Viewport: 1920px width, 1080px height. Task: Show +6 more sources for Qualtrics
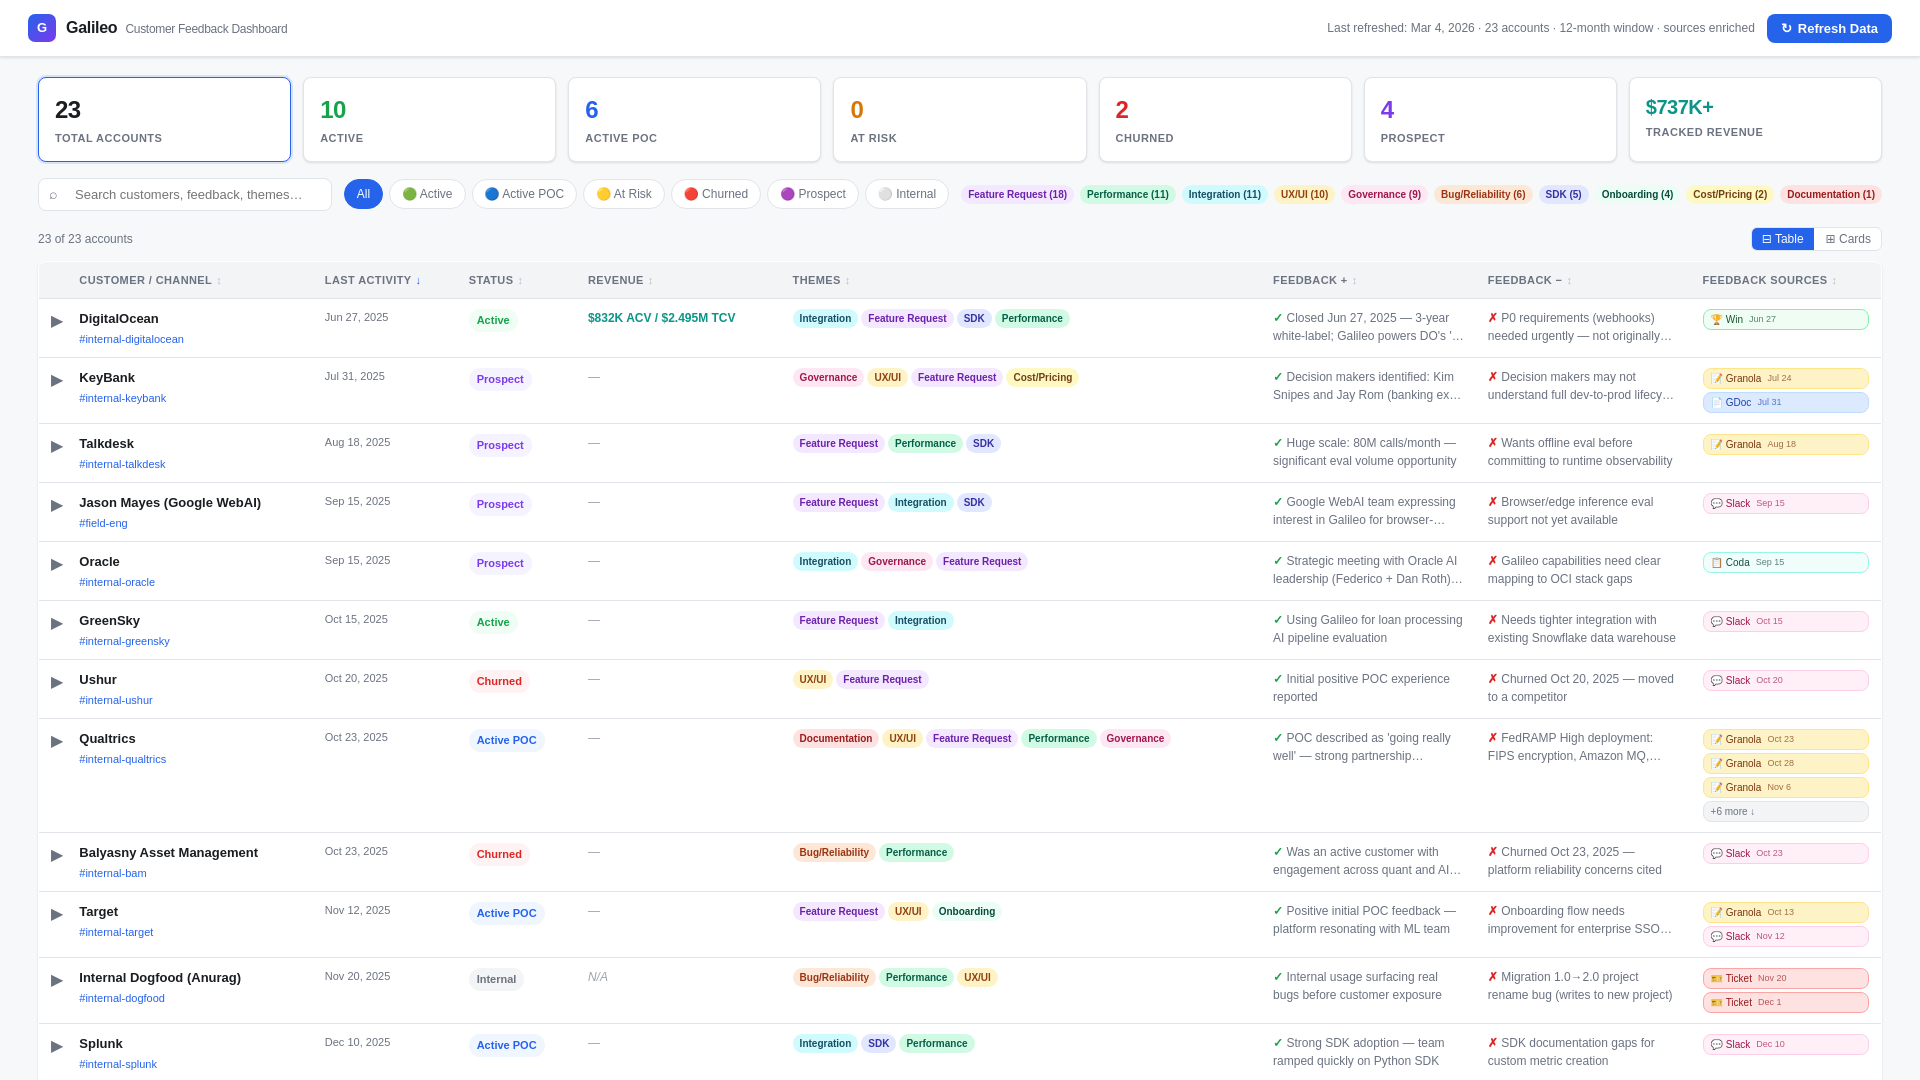tap(1785, 811)
